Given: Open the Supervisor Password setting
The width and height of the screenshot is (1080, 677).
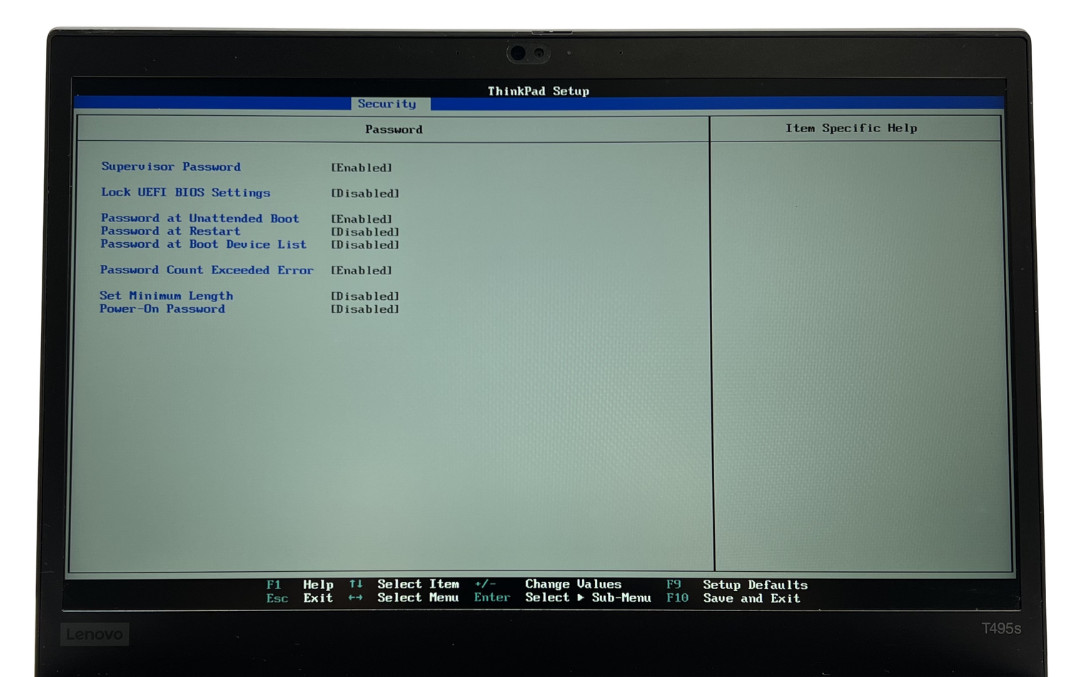Looking at the screenshot, I should 171,167.
